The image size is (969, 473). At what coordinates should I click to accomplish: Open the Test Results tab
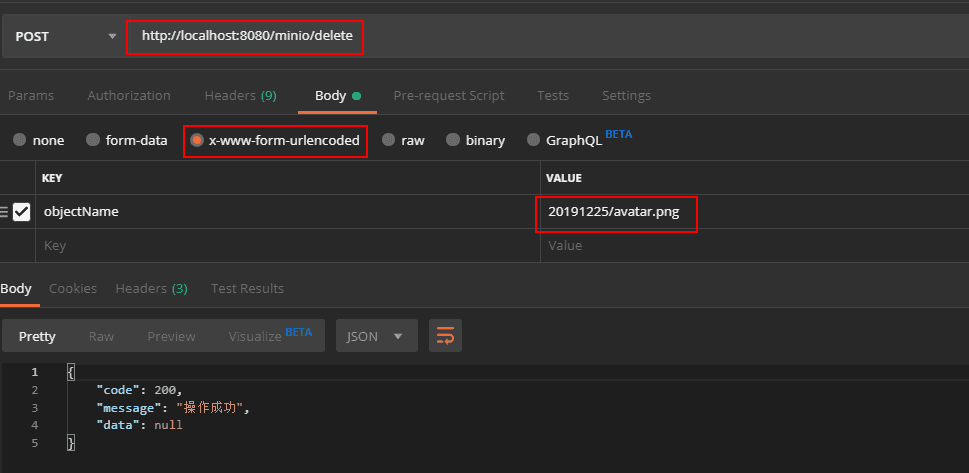(x=247, y=289)
